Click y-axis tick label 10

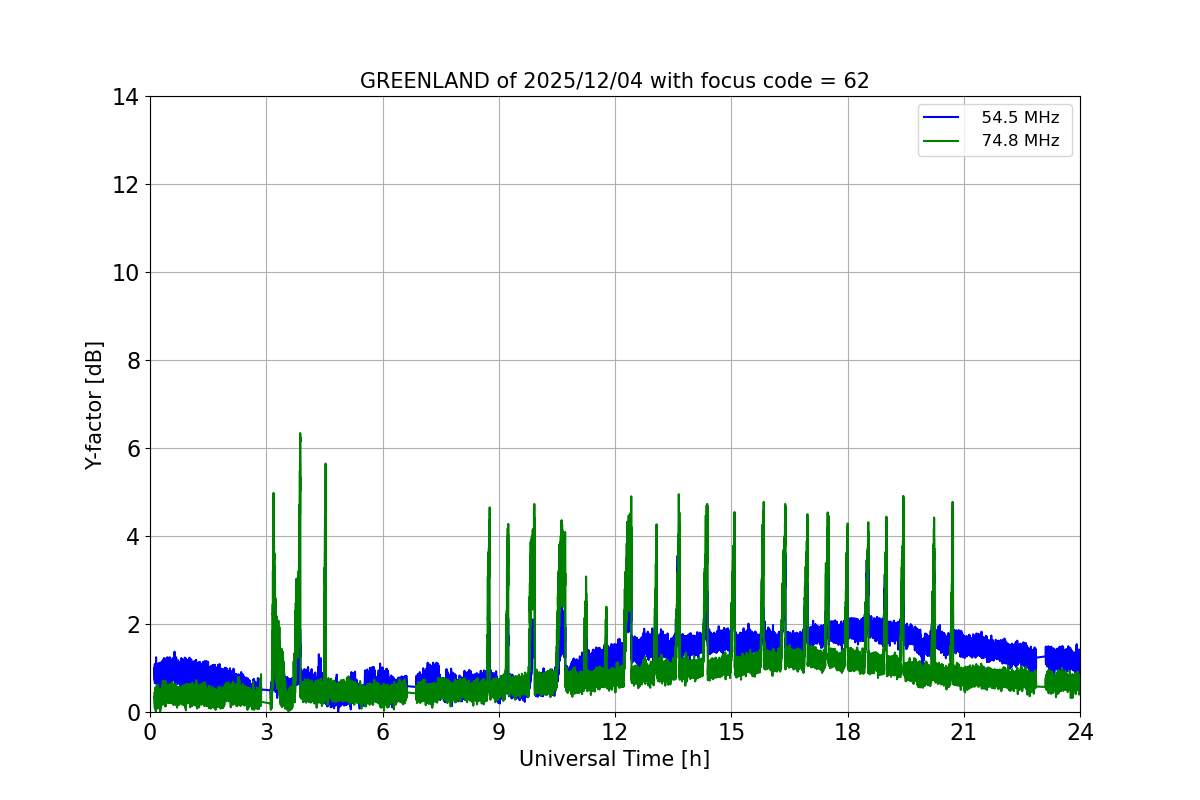coord(126,273)
